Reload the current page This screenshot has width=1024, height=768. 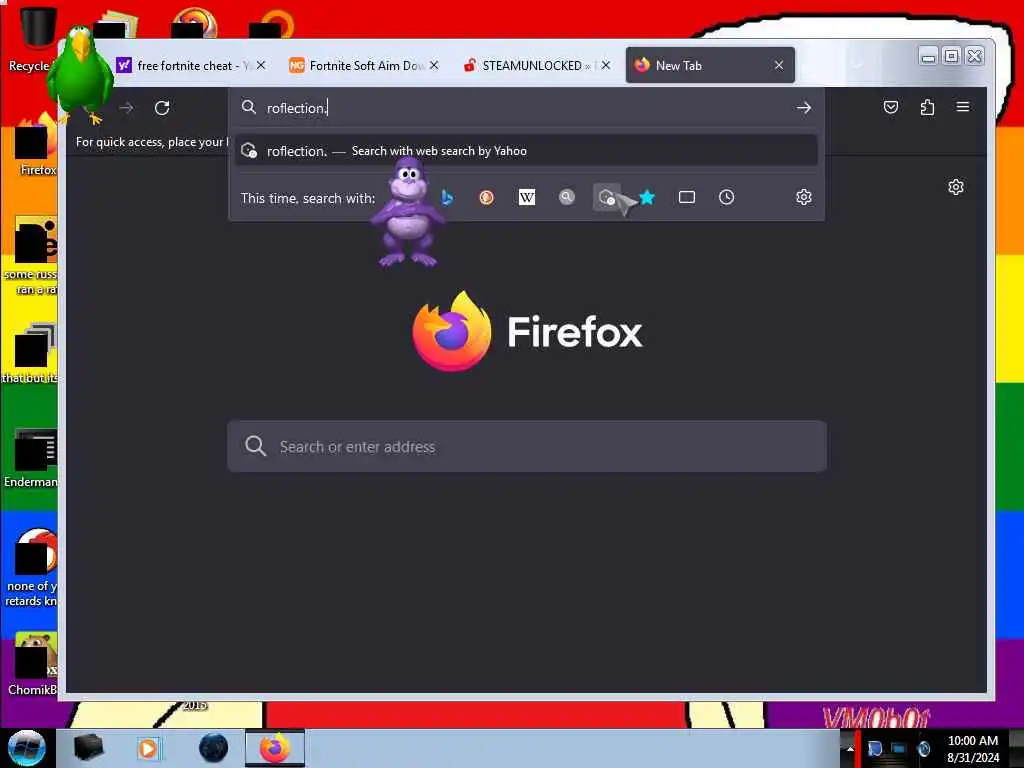point(162,108)
